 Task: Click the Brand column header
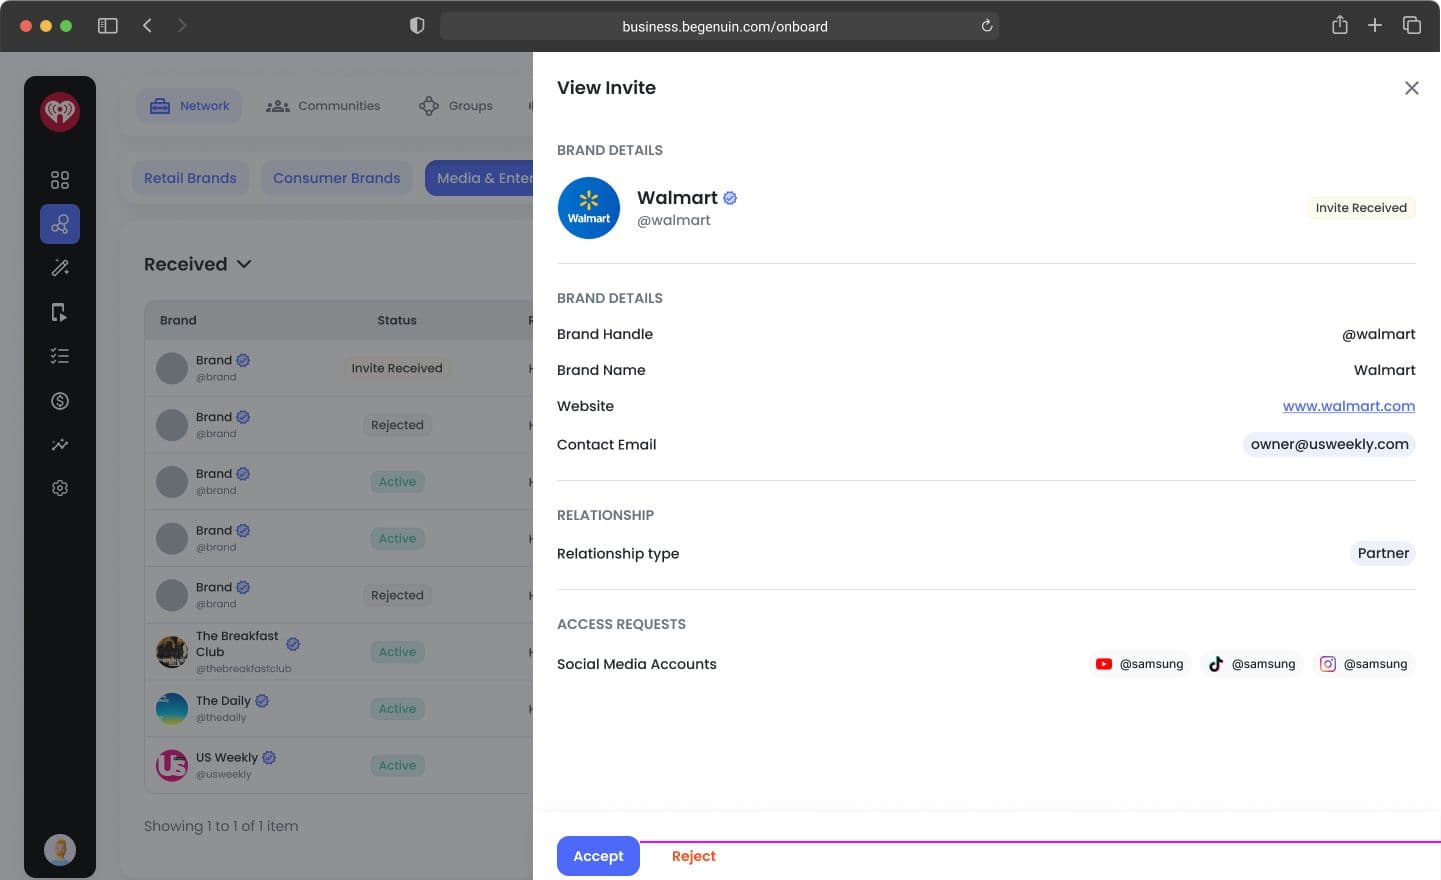178,320
